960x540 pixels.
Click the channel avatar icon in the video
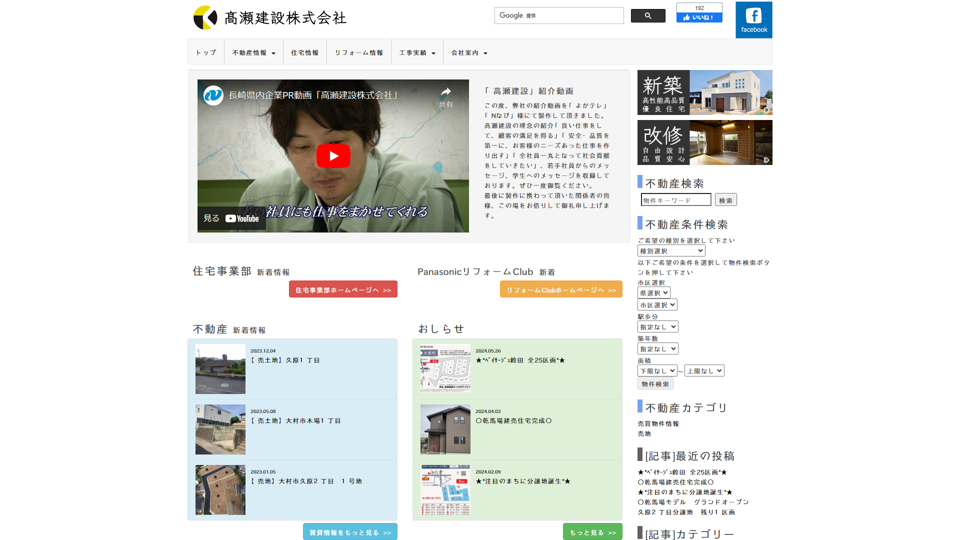(x=213, y=95)
